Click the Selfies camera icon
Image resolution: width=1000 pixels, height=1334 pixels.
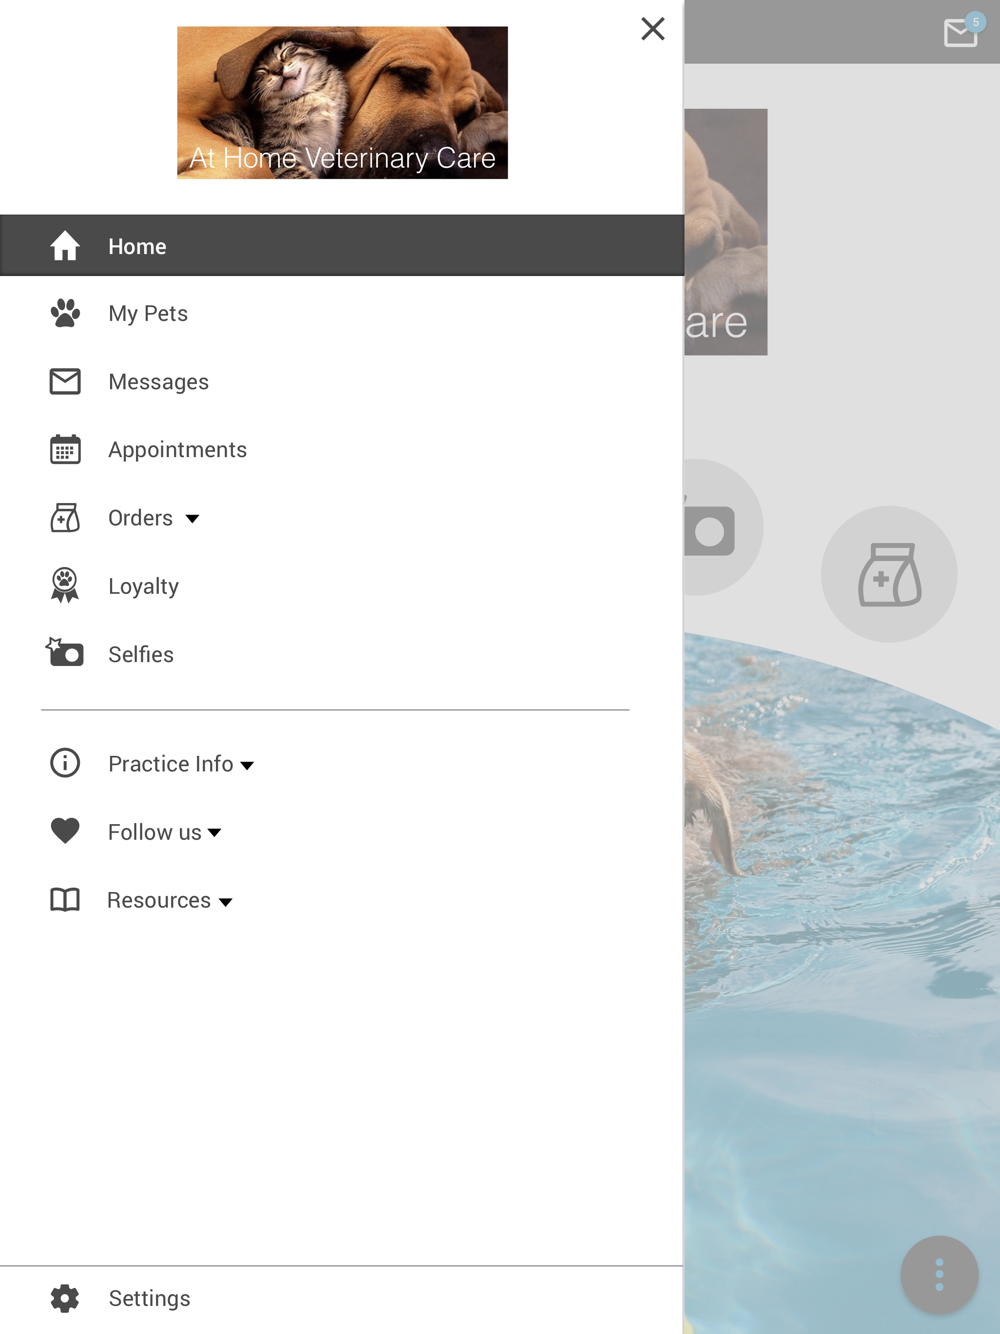pos(65,652)
